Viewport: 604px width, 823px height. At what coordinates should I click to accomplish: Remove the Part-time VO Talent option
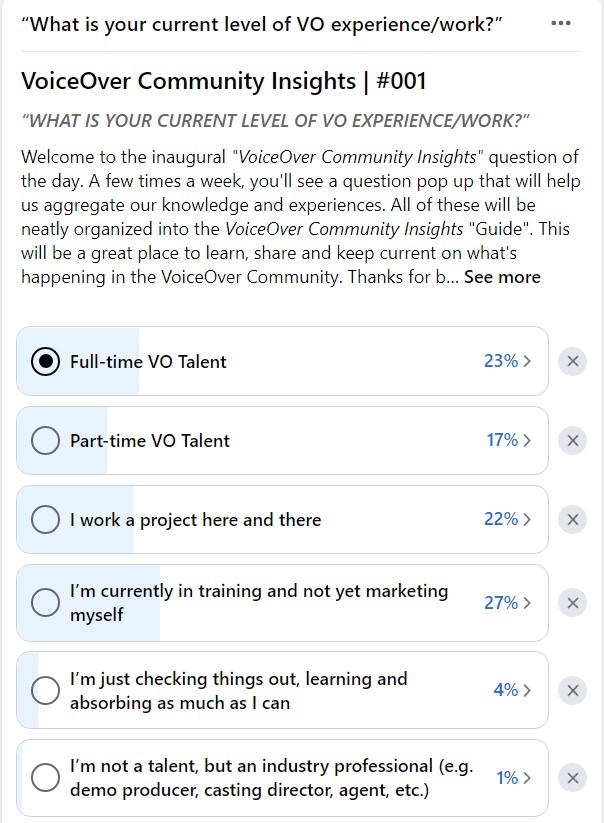click(x=573, y=440)
